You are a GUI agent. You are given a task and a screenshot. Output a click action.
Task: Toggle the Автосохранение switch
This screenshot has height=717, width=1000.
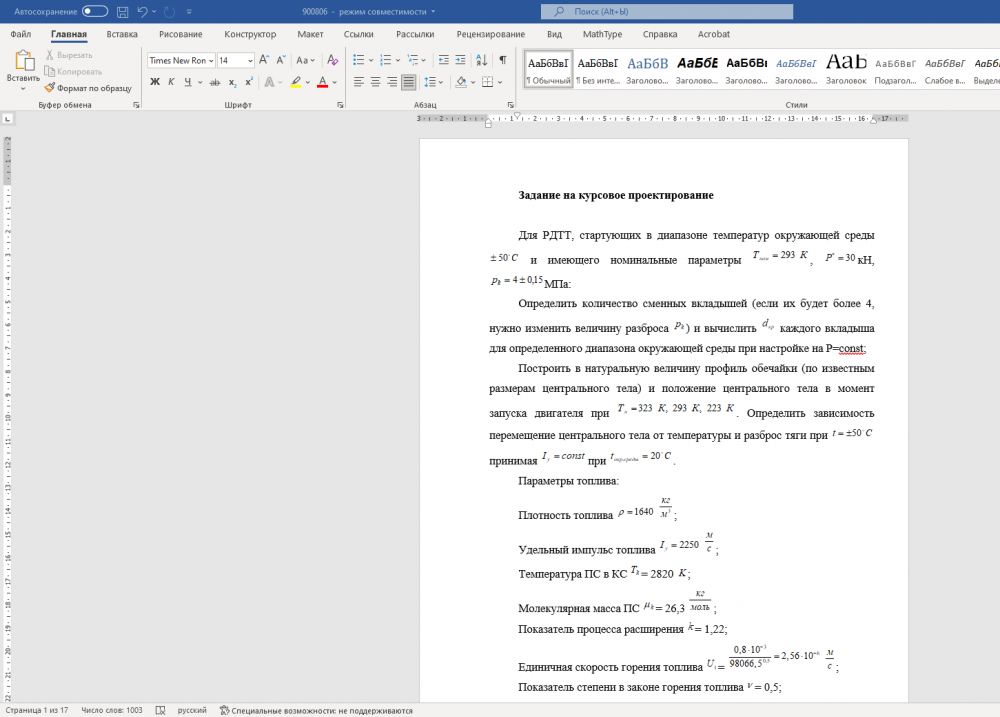pos(95,11)
